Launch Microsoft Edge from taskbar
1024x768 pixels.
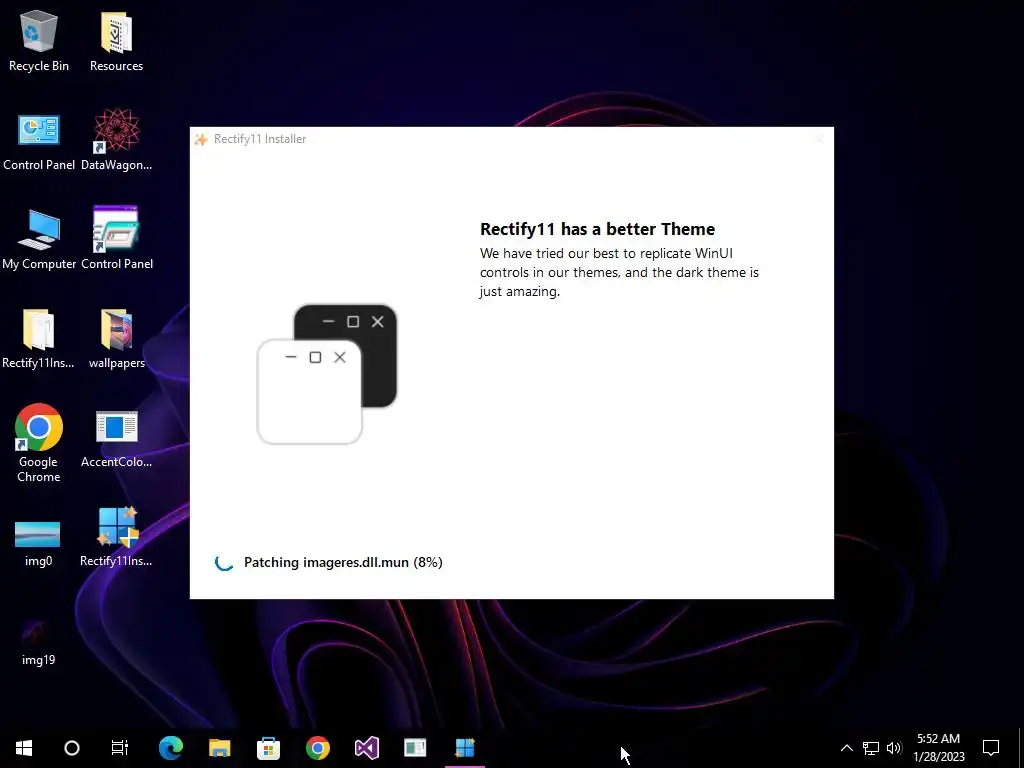coord(171,748)
